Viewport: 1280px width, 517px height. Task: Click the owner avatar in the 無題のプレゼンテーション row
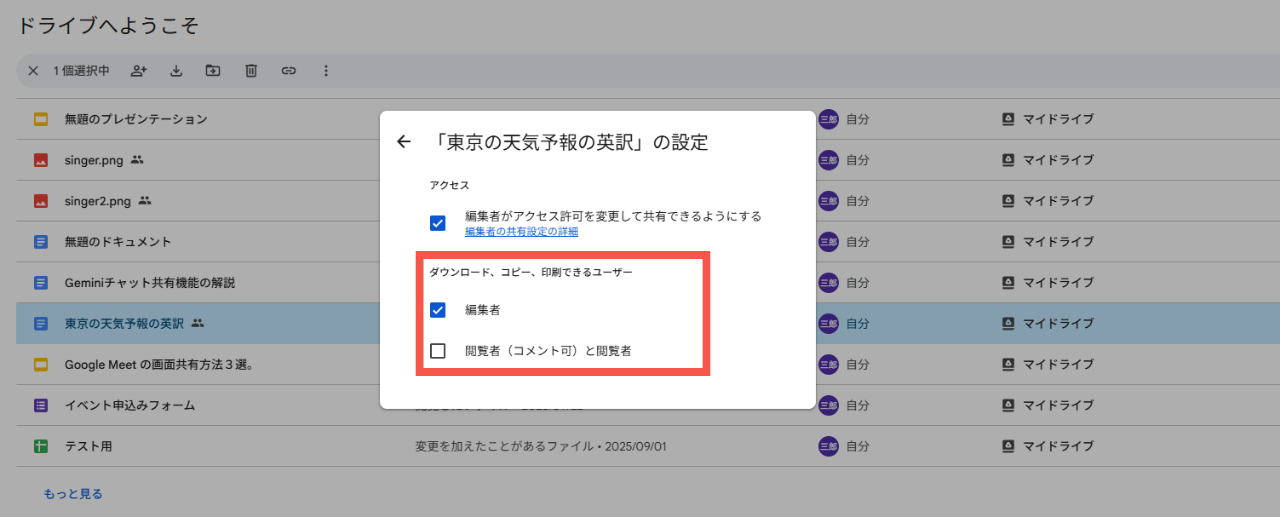pos(828,119)
